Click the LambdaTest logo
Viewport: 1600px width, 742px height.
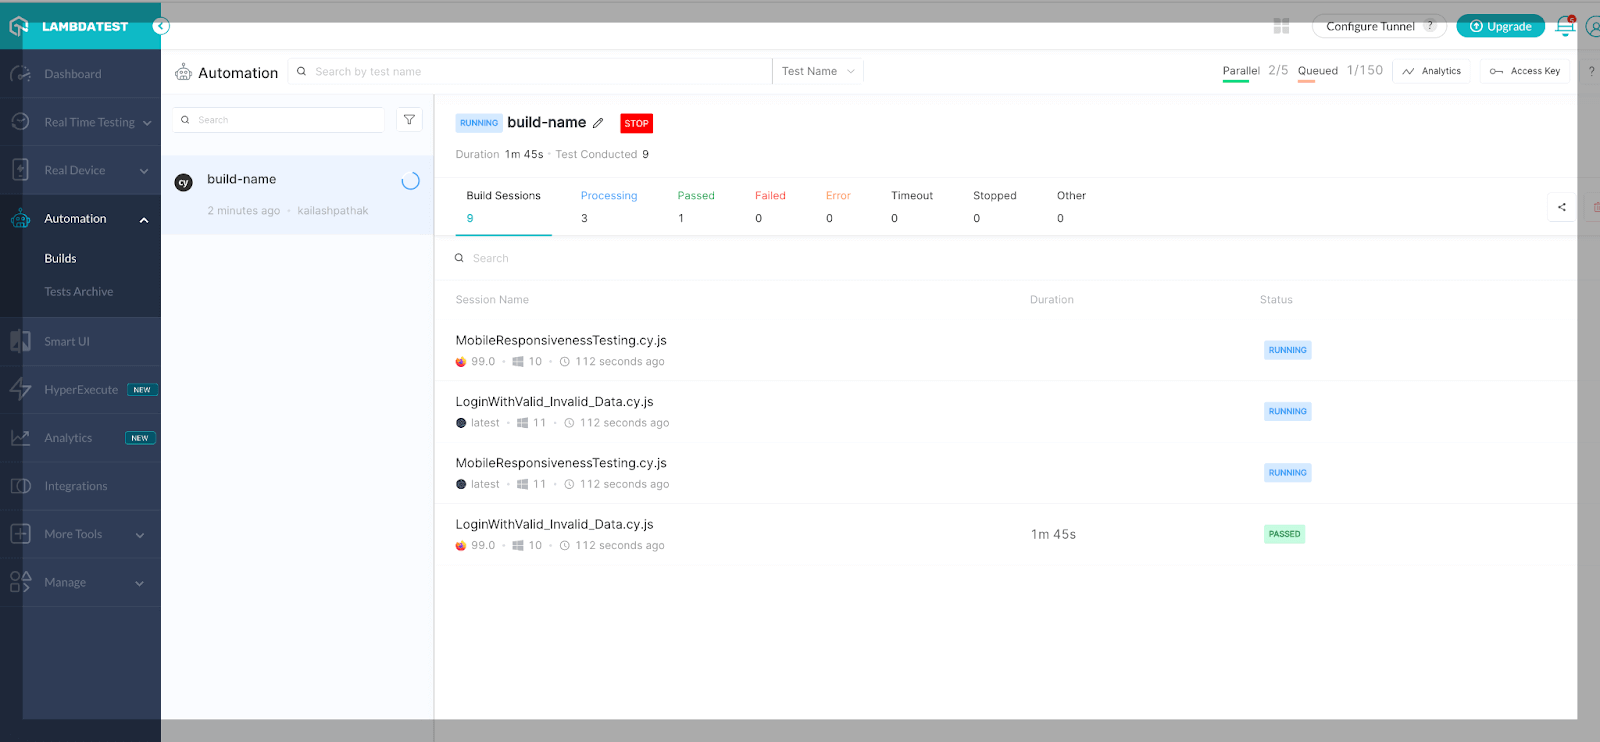pyautogui.click(x=69, y=27)
